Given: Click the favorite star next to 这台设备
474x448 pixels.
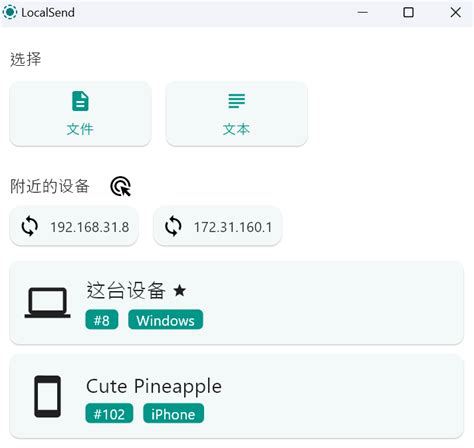Looking at the screenshot, I should (x=180, y=291).
